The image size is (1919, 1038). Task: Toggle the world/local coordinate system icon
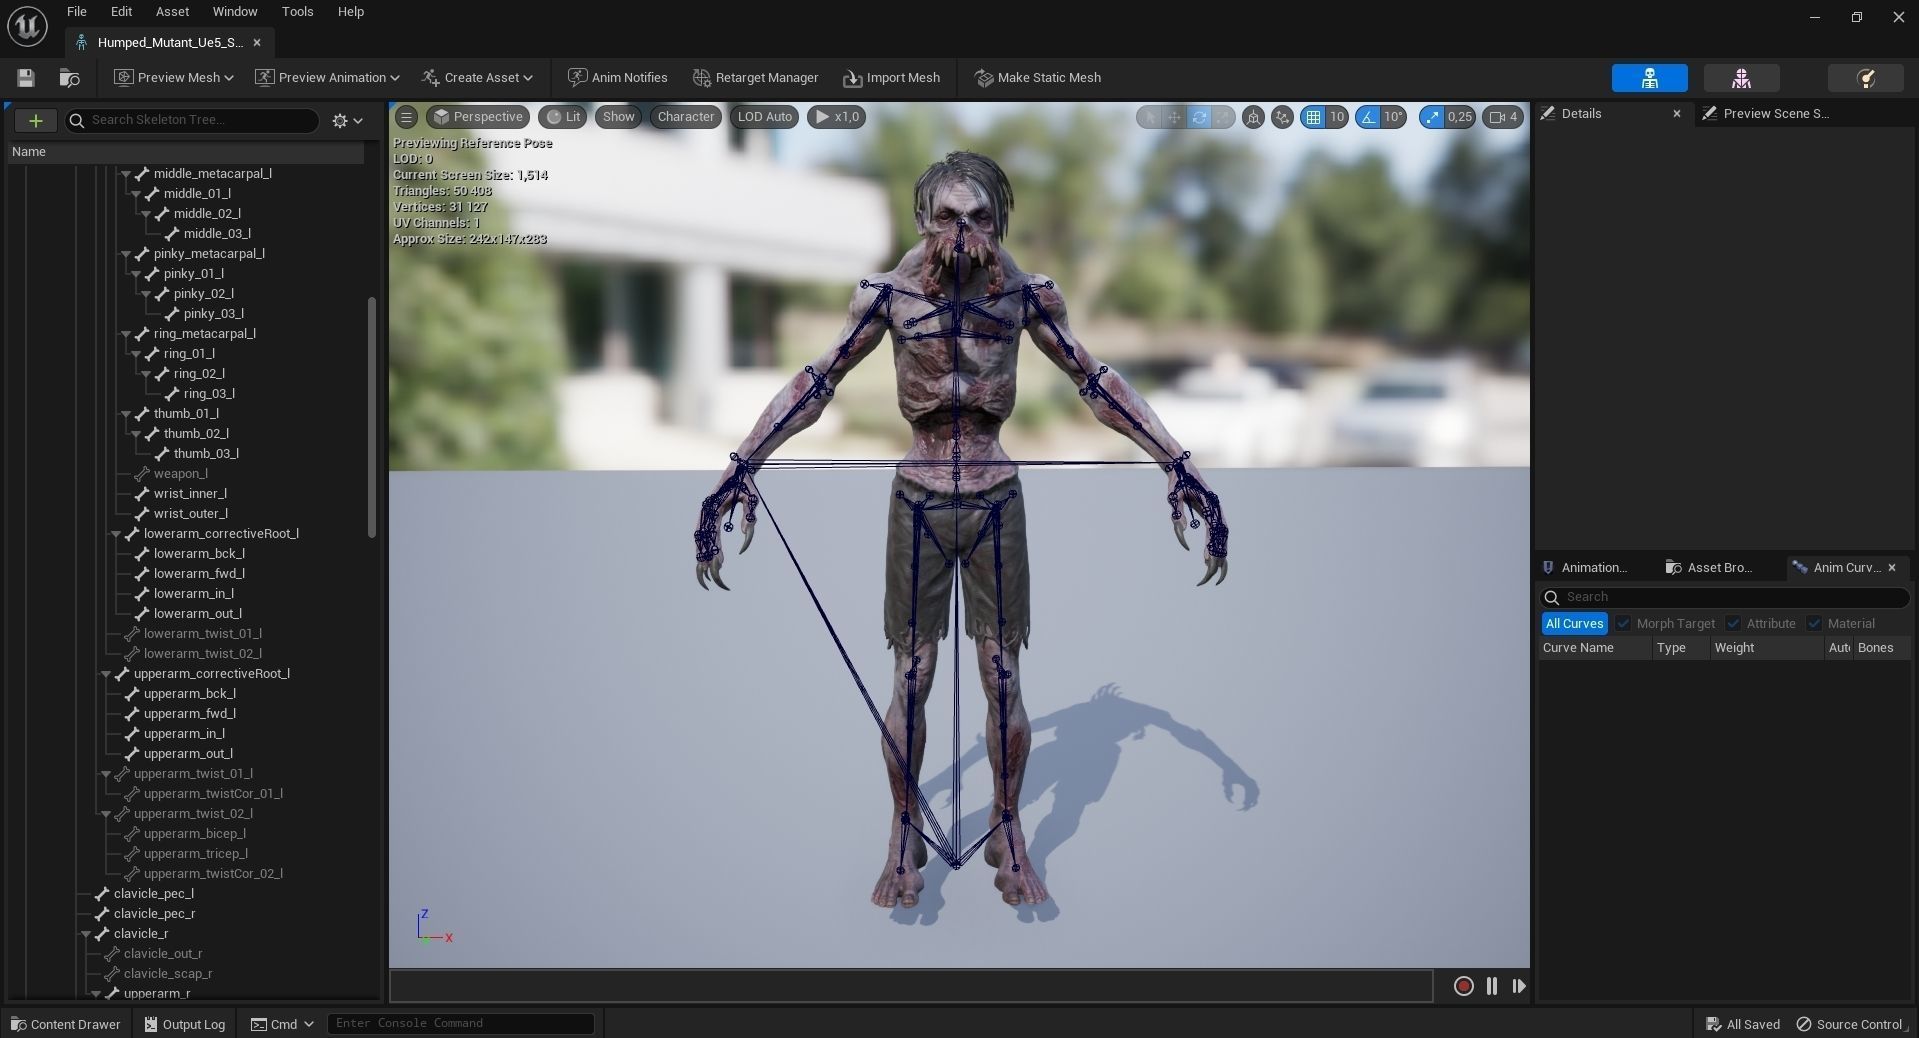(1253, 117)
